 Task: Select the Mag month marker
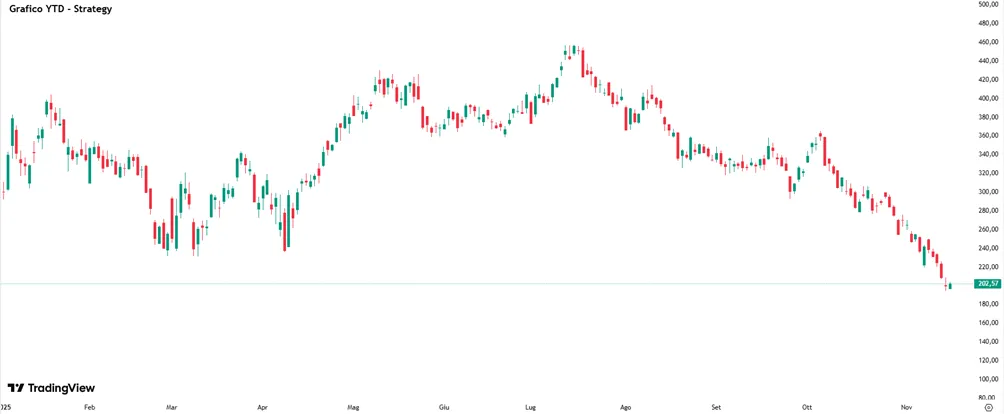(x=353, y=406)
